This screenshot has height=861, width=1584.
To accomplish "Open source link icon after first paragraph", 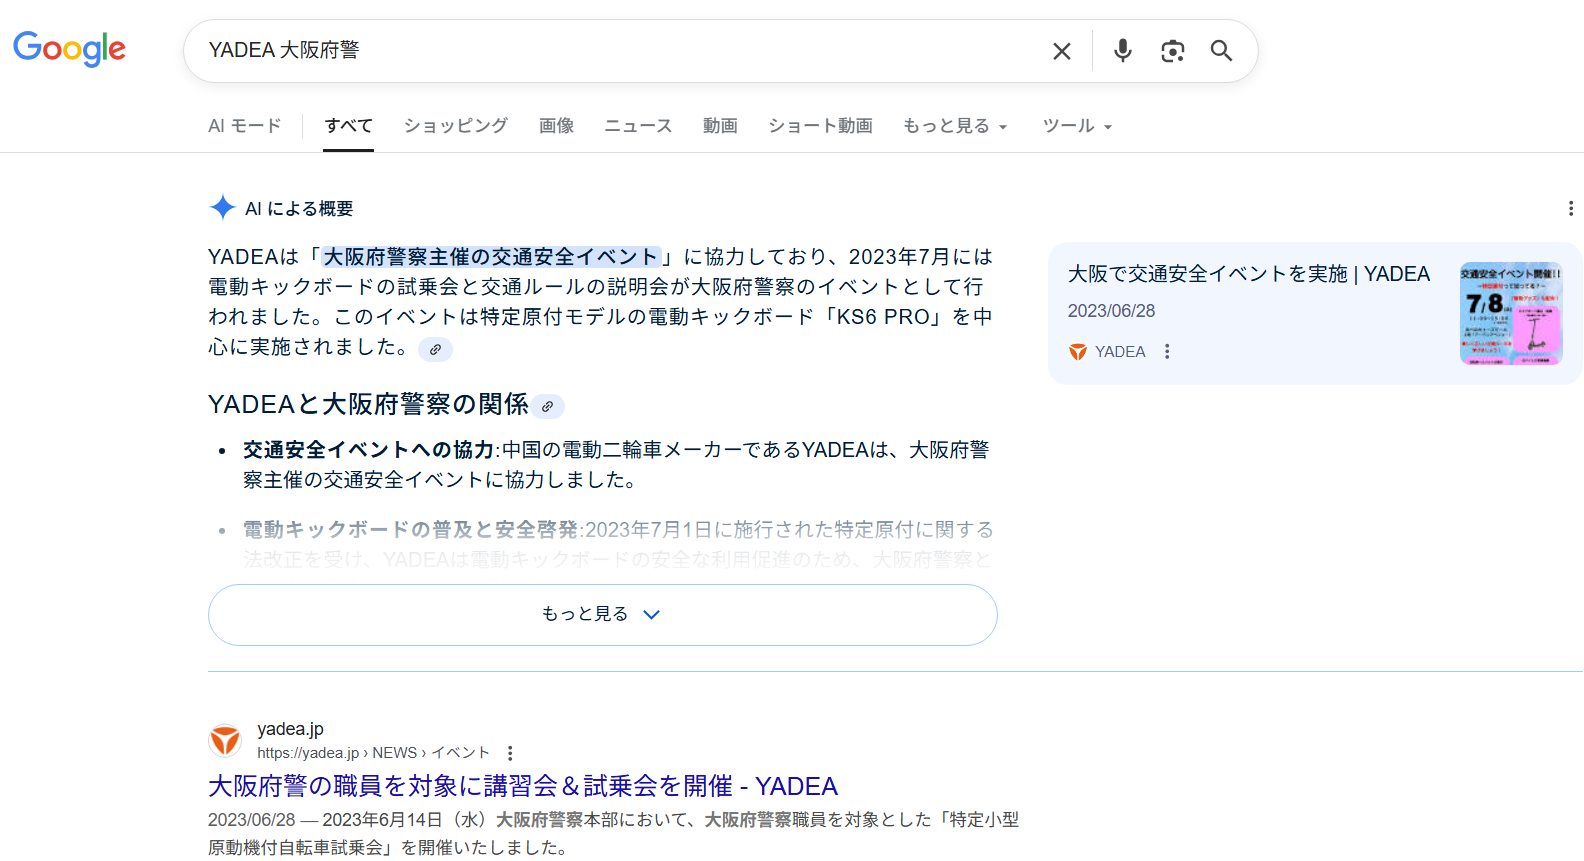I will click(x=435, y=349).
